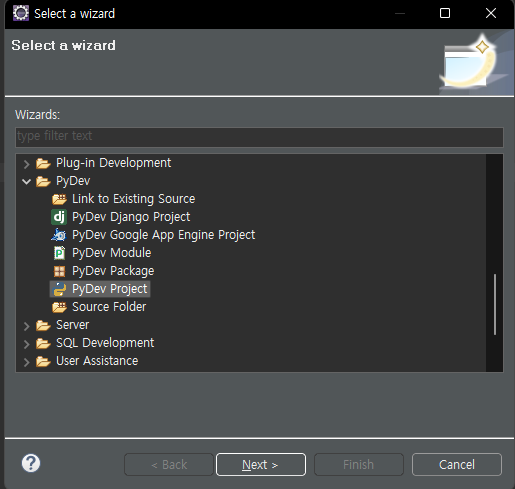Select PyDev Module wizard
The image size is (515, 489).
pyautogui.click(x=112, y=253)
